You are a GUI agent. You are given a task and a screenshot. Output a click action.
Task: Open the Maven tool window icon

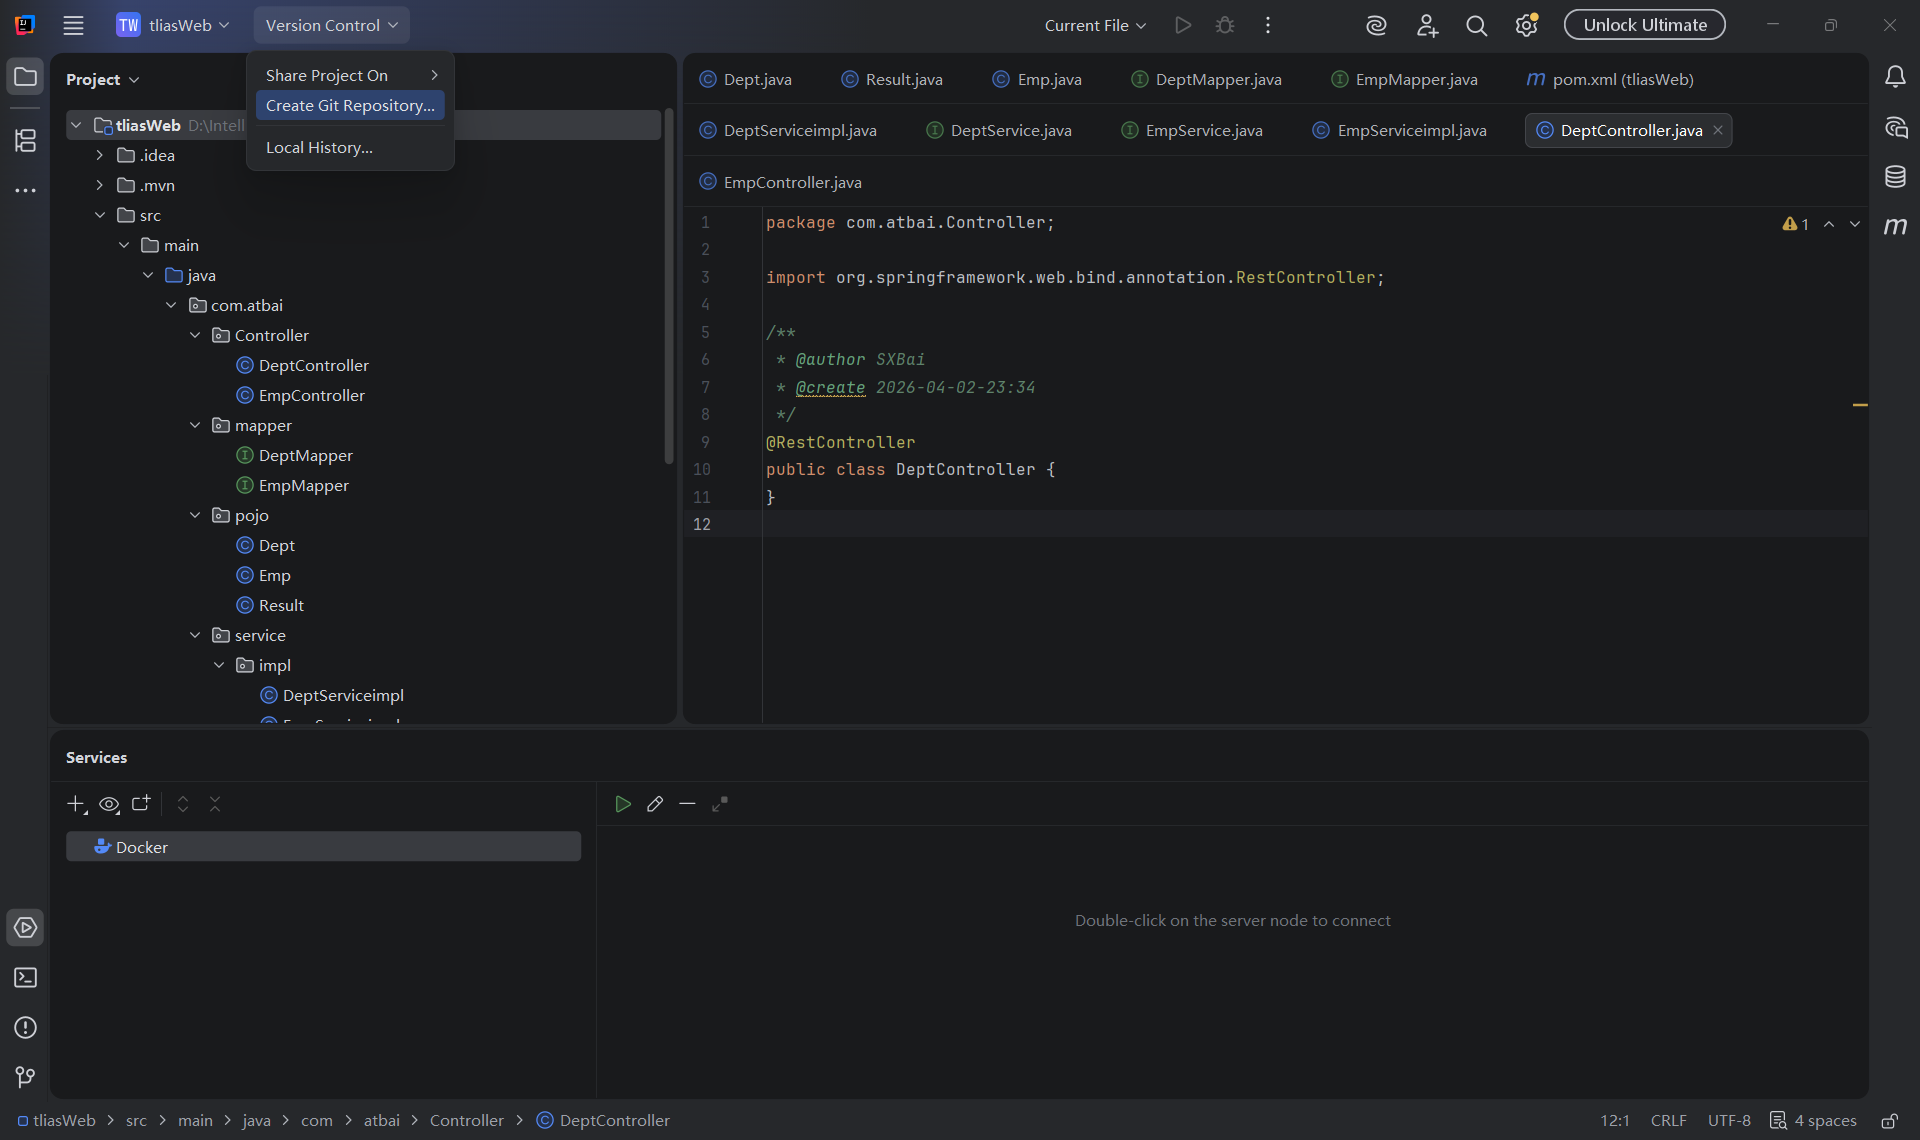(1895, 226)
